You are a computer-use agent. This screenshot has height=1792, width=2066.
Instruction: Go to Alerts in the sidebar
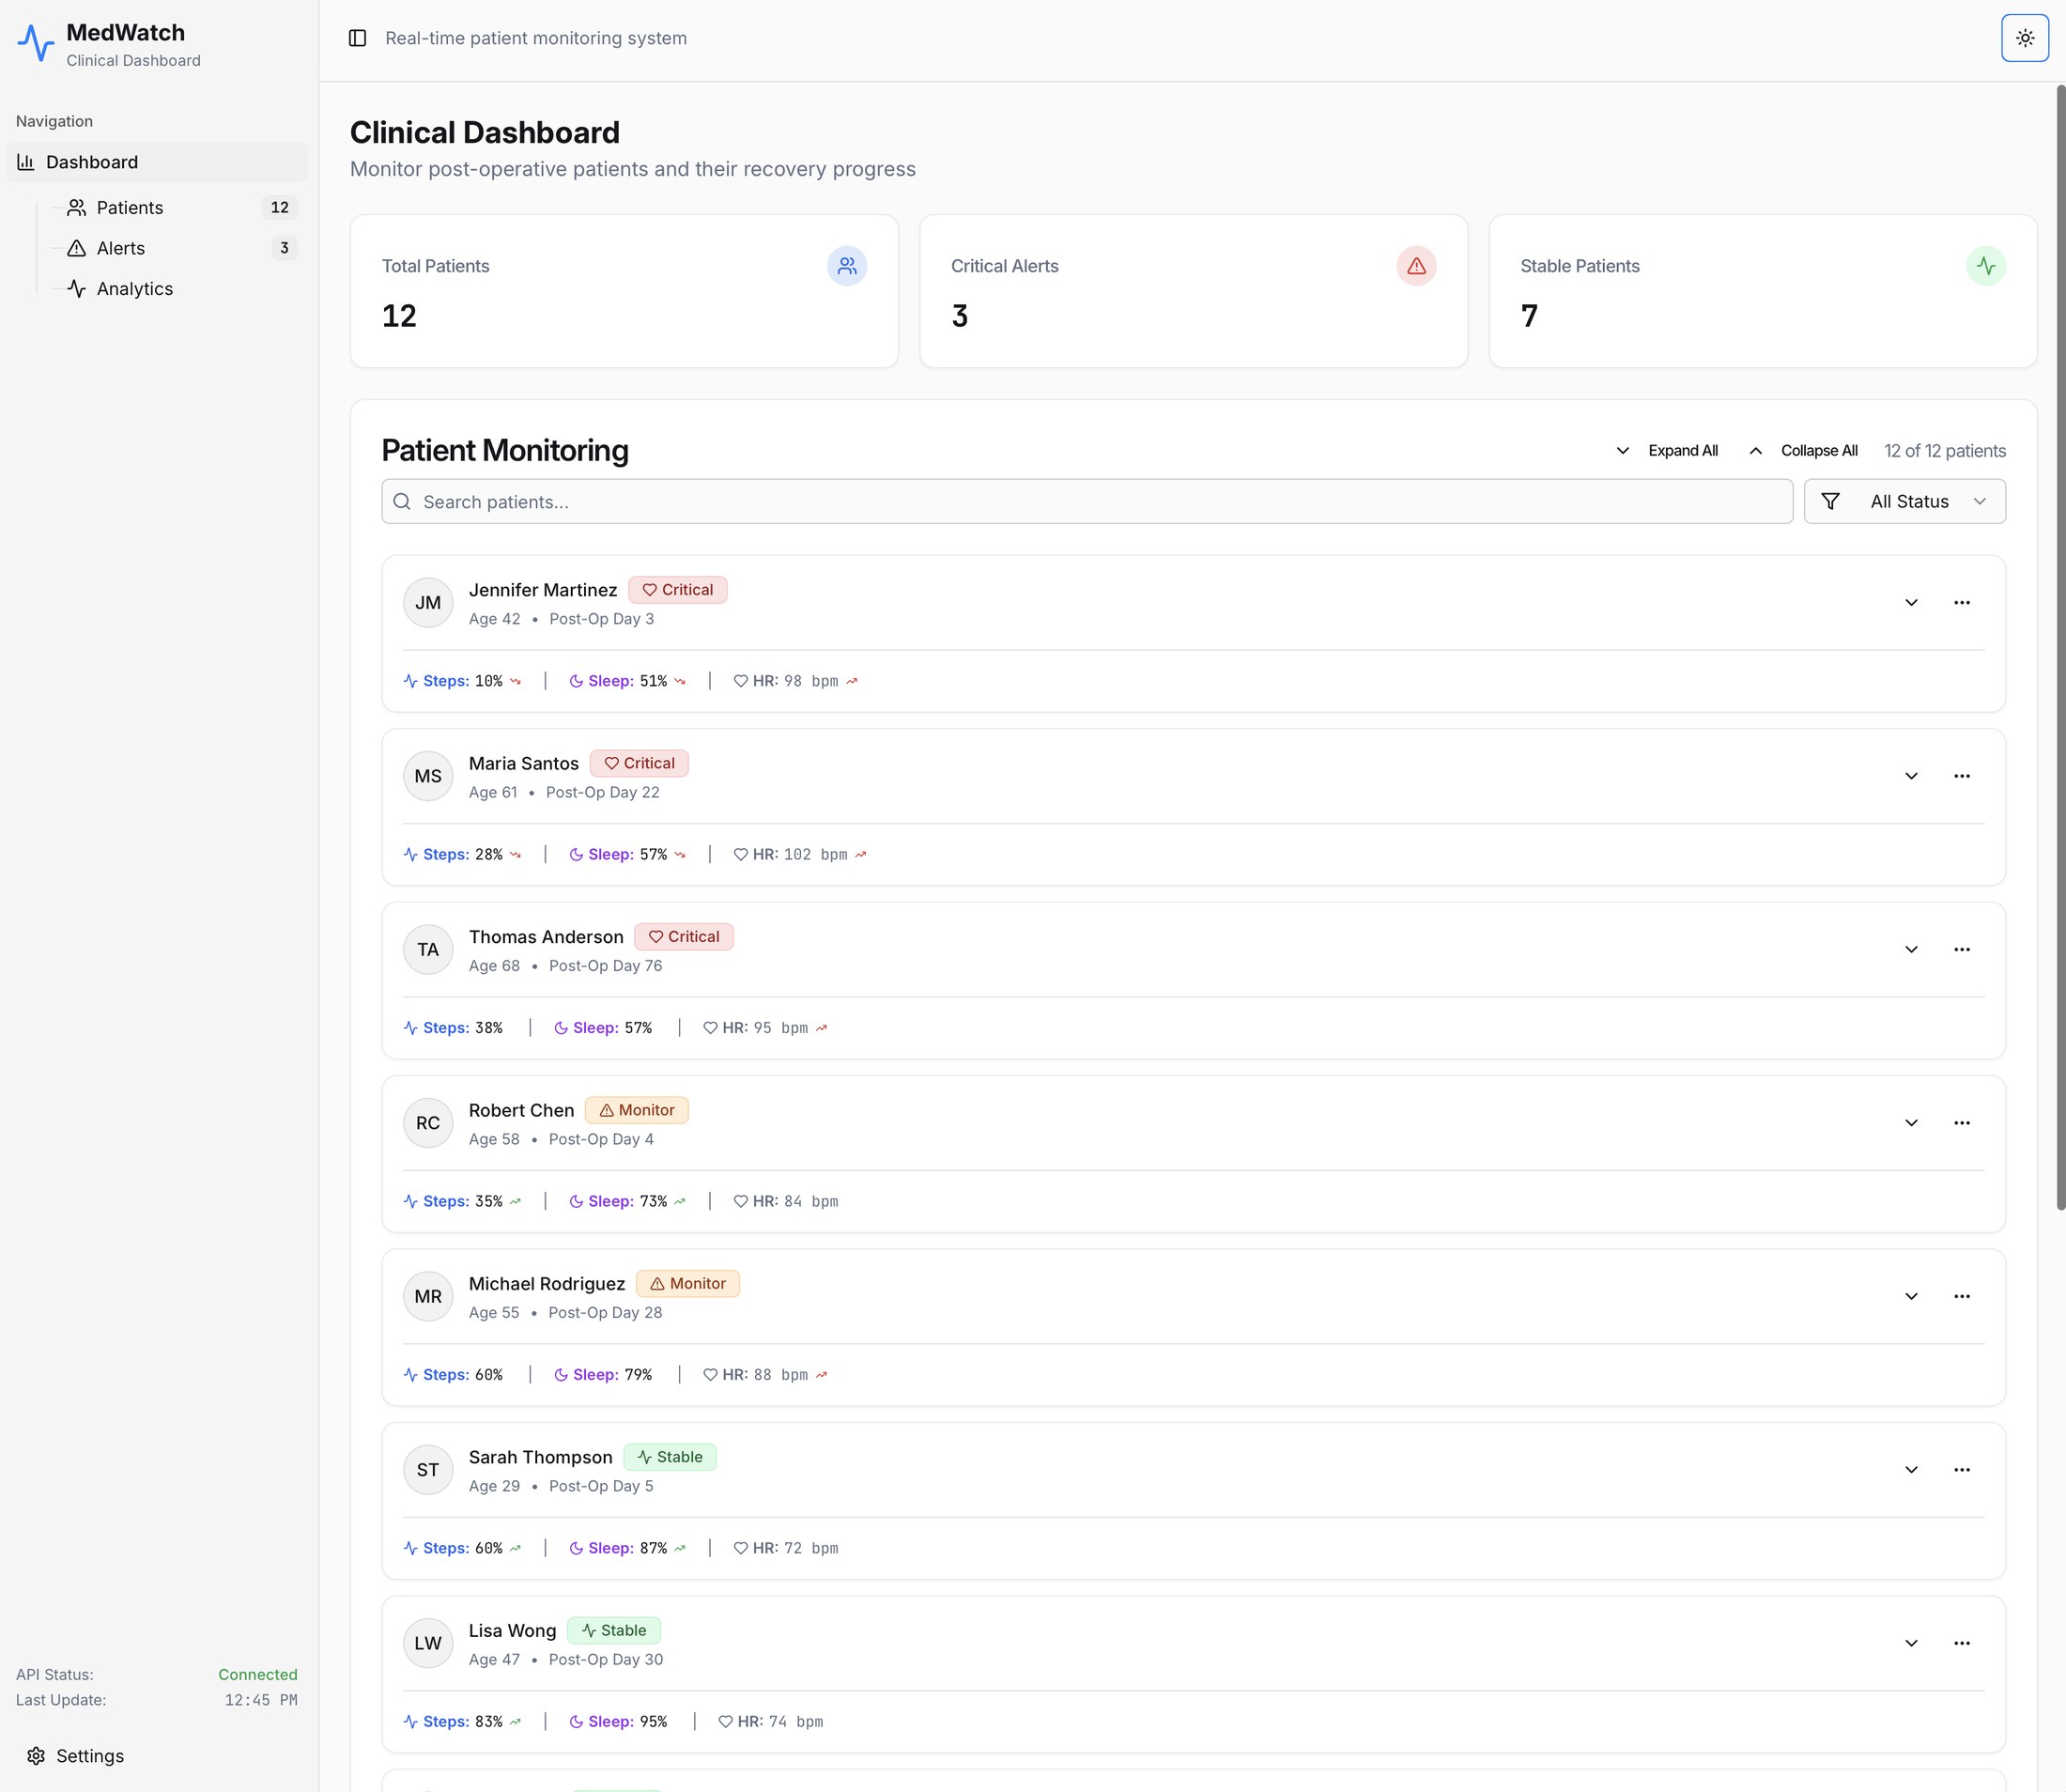176,248
